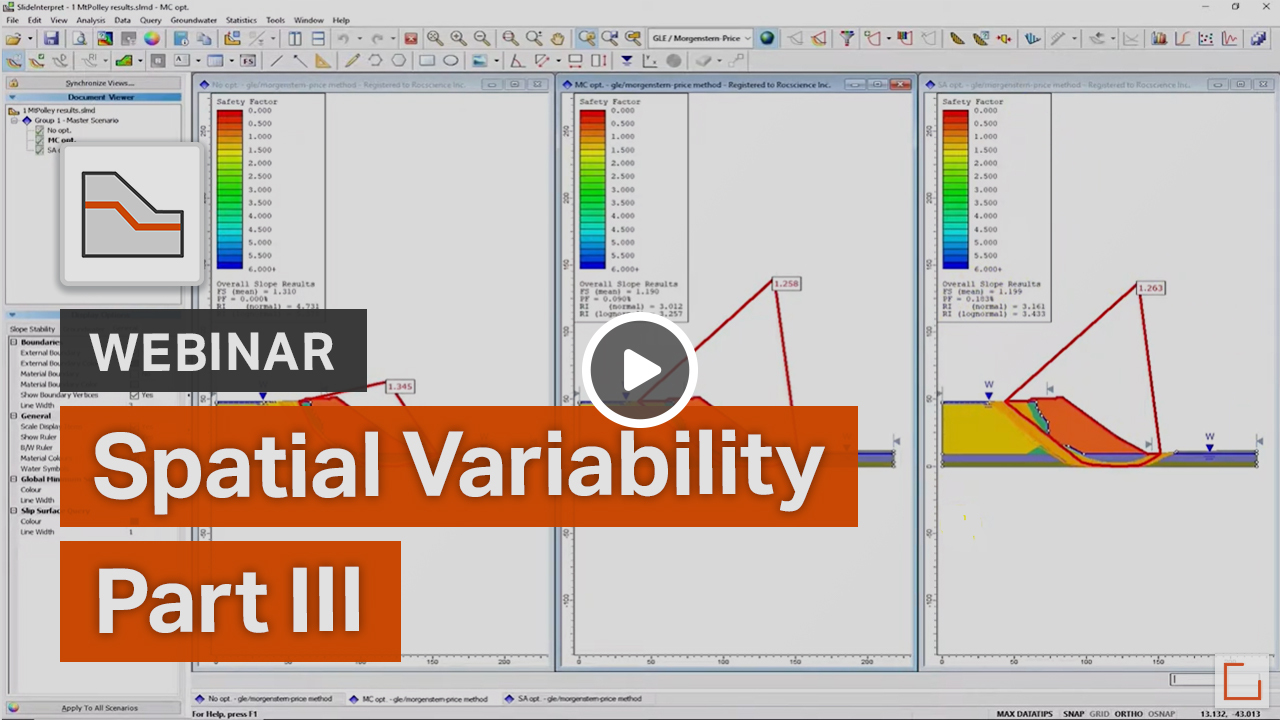Toggle ORTHO in the status bar
This screenshot has width=1280, height=720.
point(1128,713)
